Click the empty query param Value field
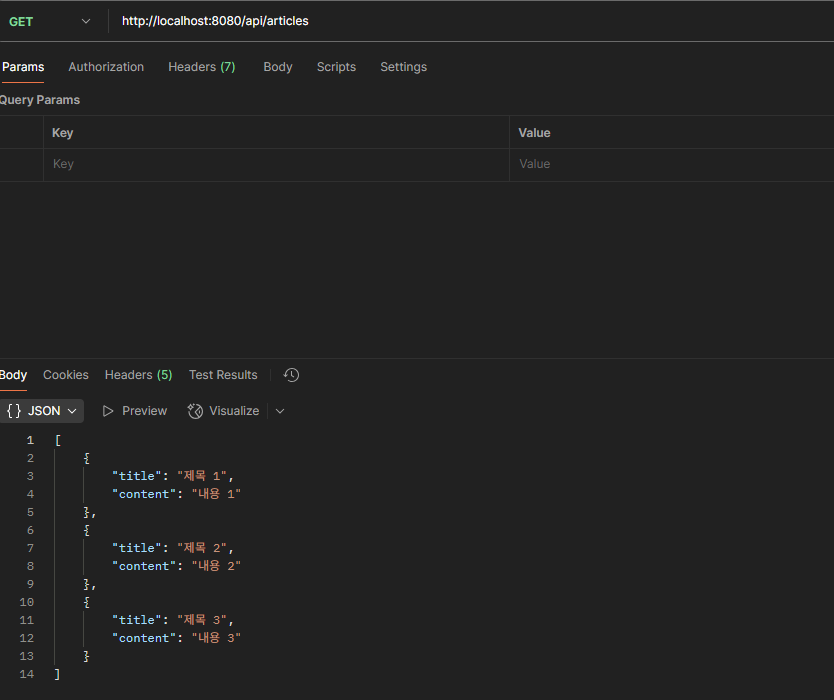 672,164
